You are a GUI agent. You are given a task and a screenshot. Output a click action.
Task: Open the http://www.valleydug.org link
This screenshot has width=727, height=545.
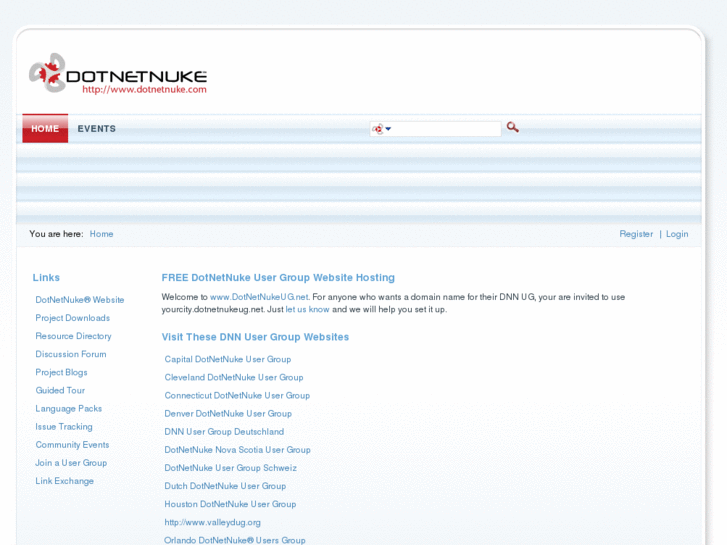pyautogui.click(x=212, y=522)
